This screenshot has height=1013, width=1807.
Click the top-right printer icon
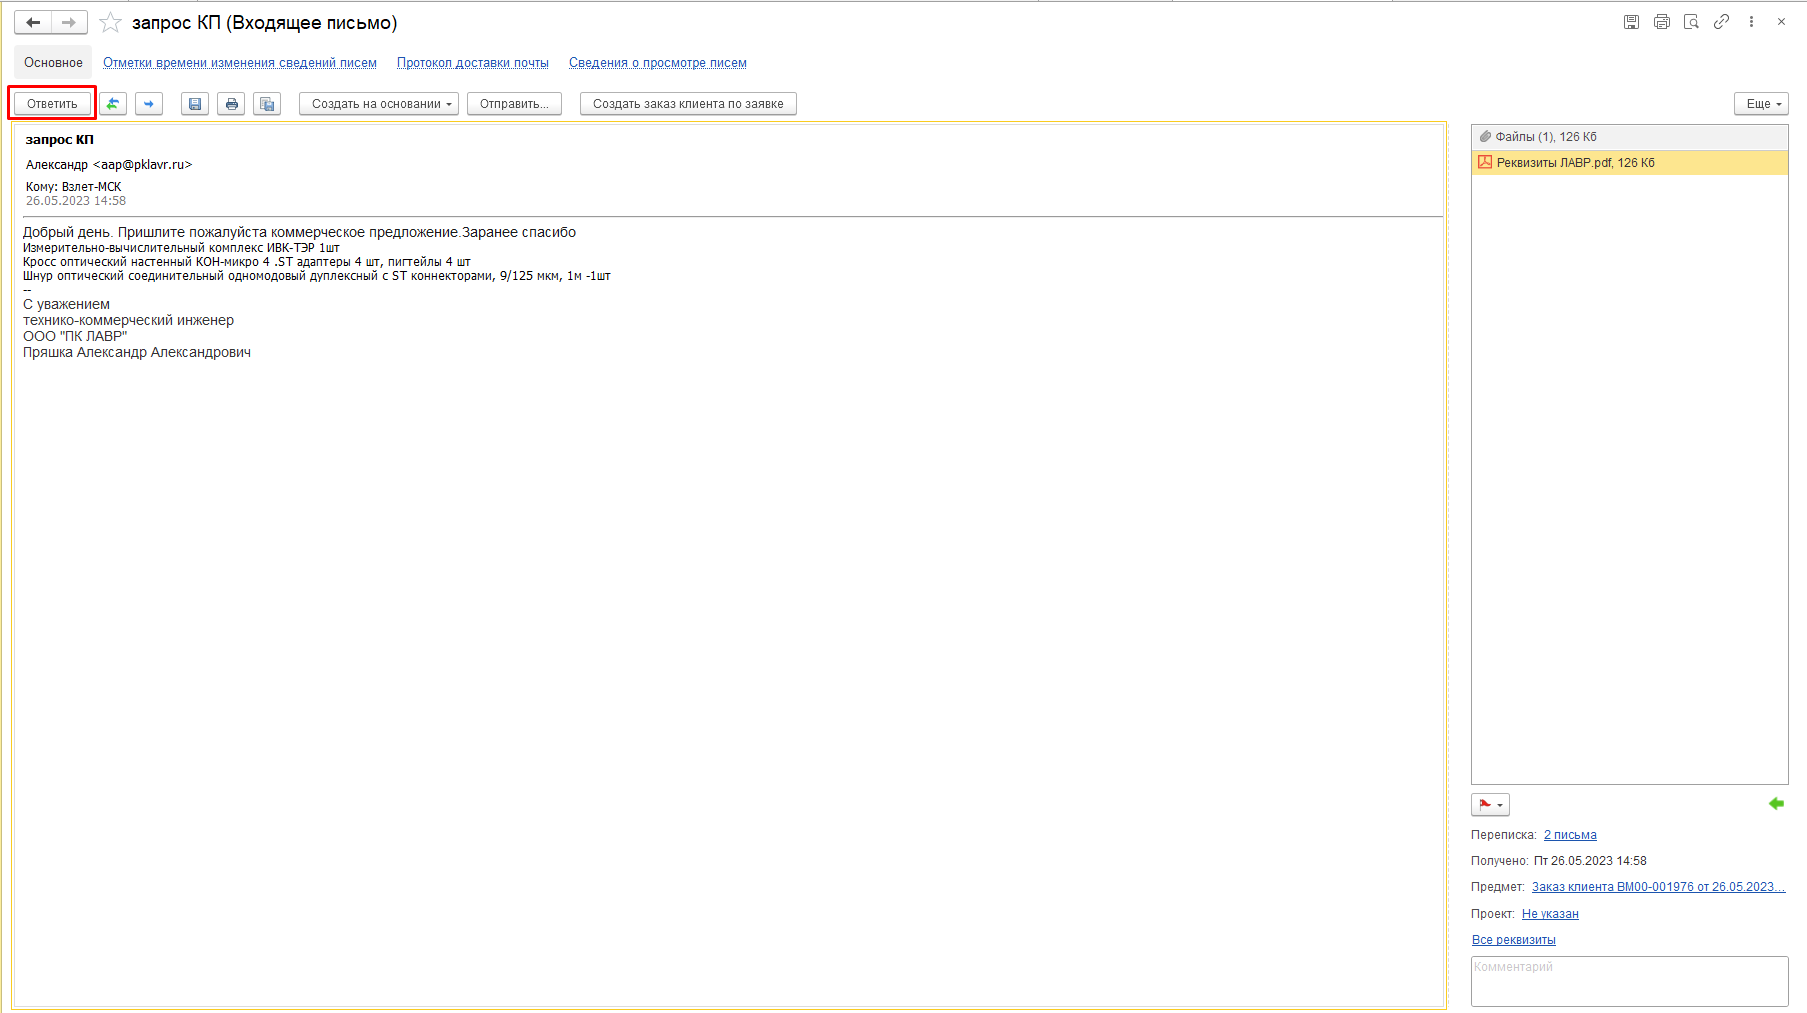tap(1661, 22)
